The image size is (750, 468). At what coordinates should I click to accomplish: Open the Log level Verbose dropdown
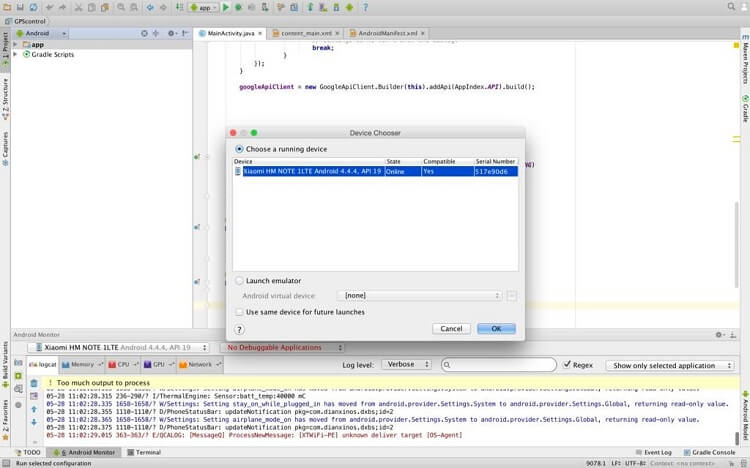(x=407, y=365)
